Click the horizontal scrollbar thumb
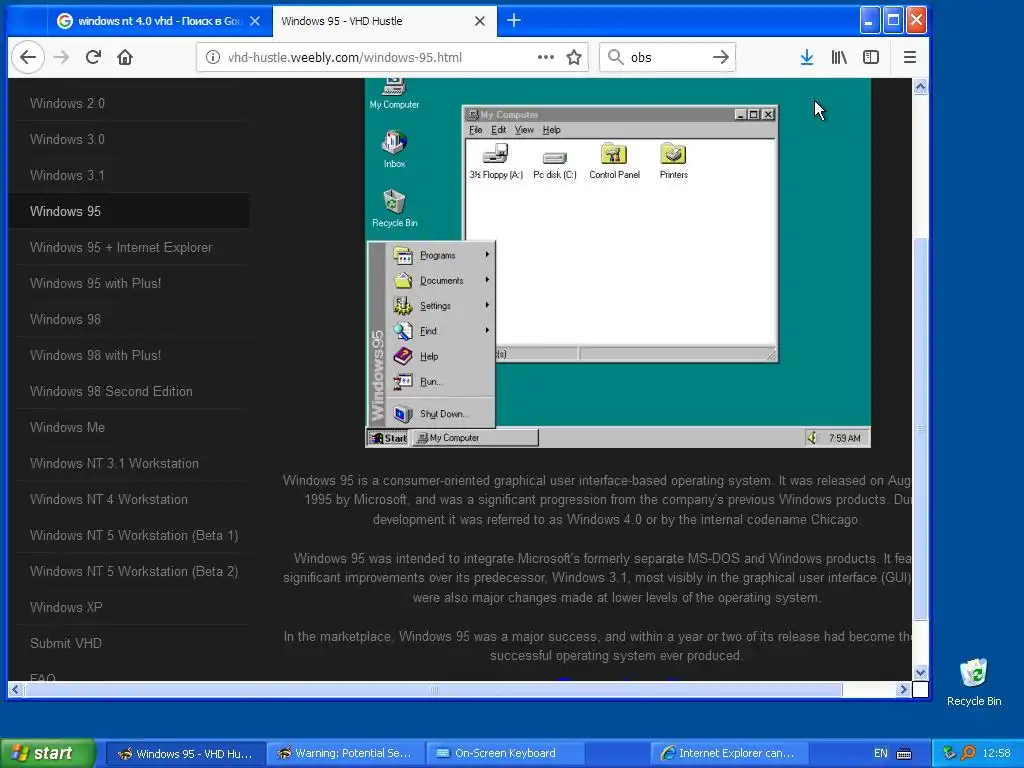 [x=434, y=690]
